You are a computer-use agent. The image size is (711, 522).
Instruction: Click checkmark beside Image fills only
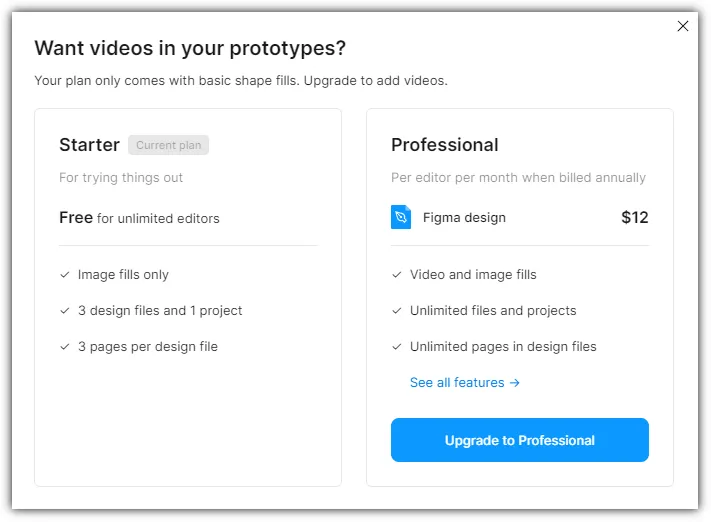pos(64,274)
